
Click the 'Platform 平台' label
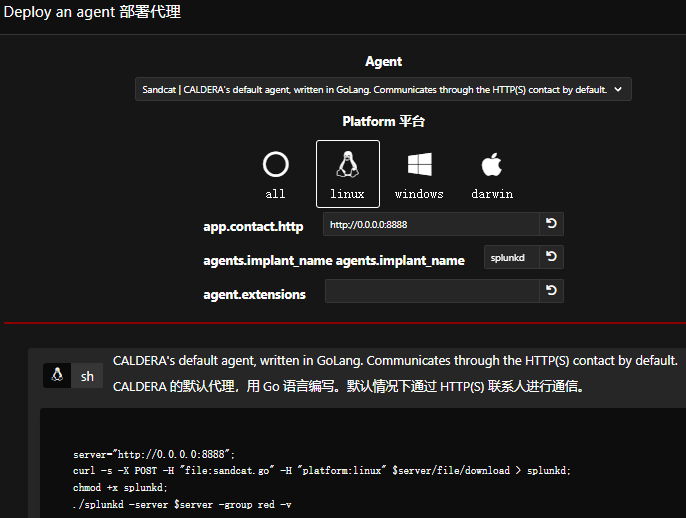point(384,121)
